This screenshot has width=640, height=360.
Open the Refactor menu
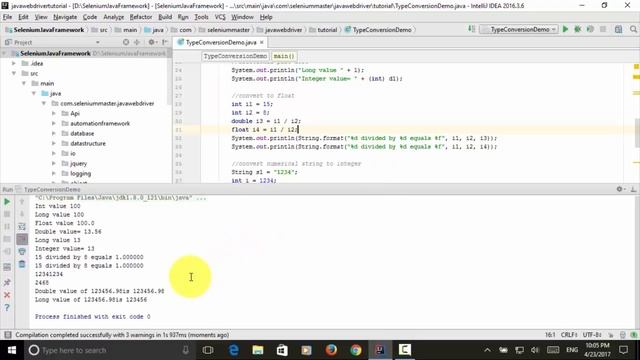click(141, 17)
